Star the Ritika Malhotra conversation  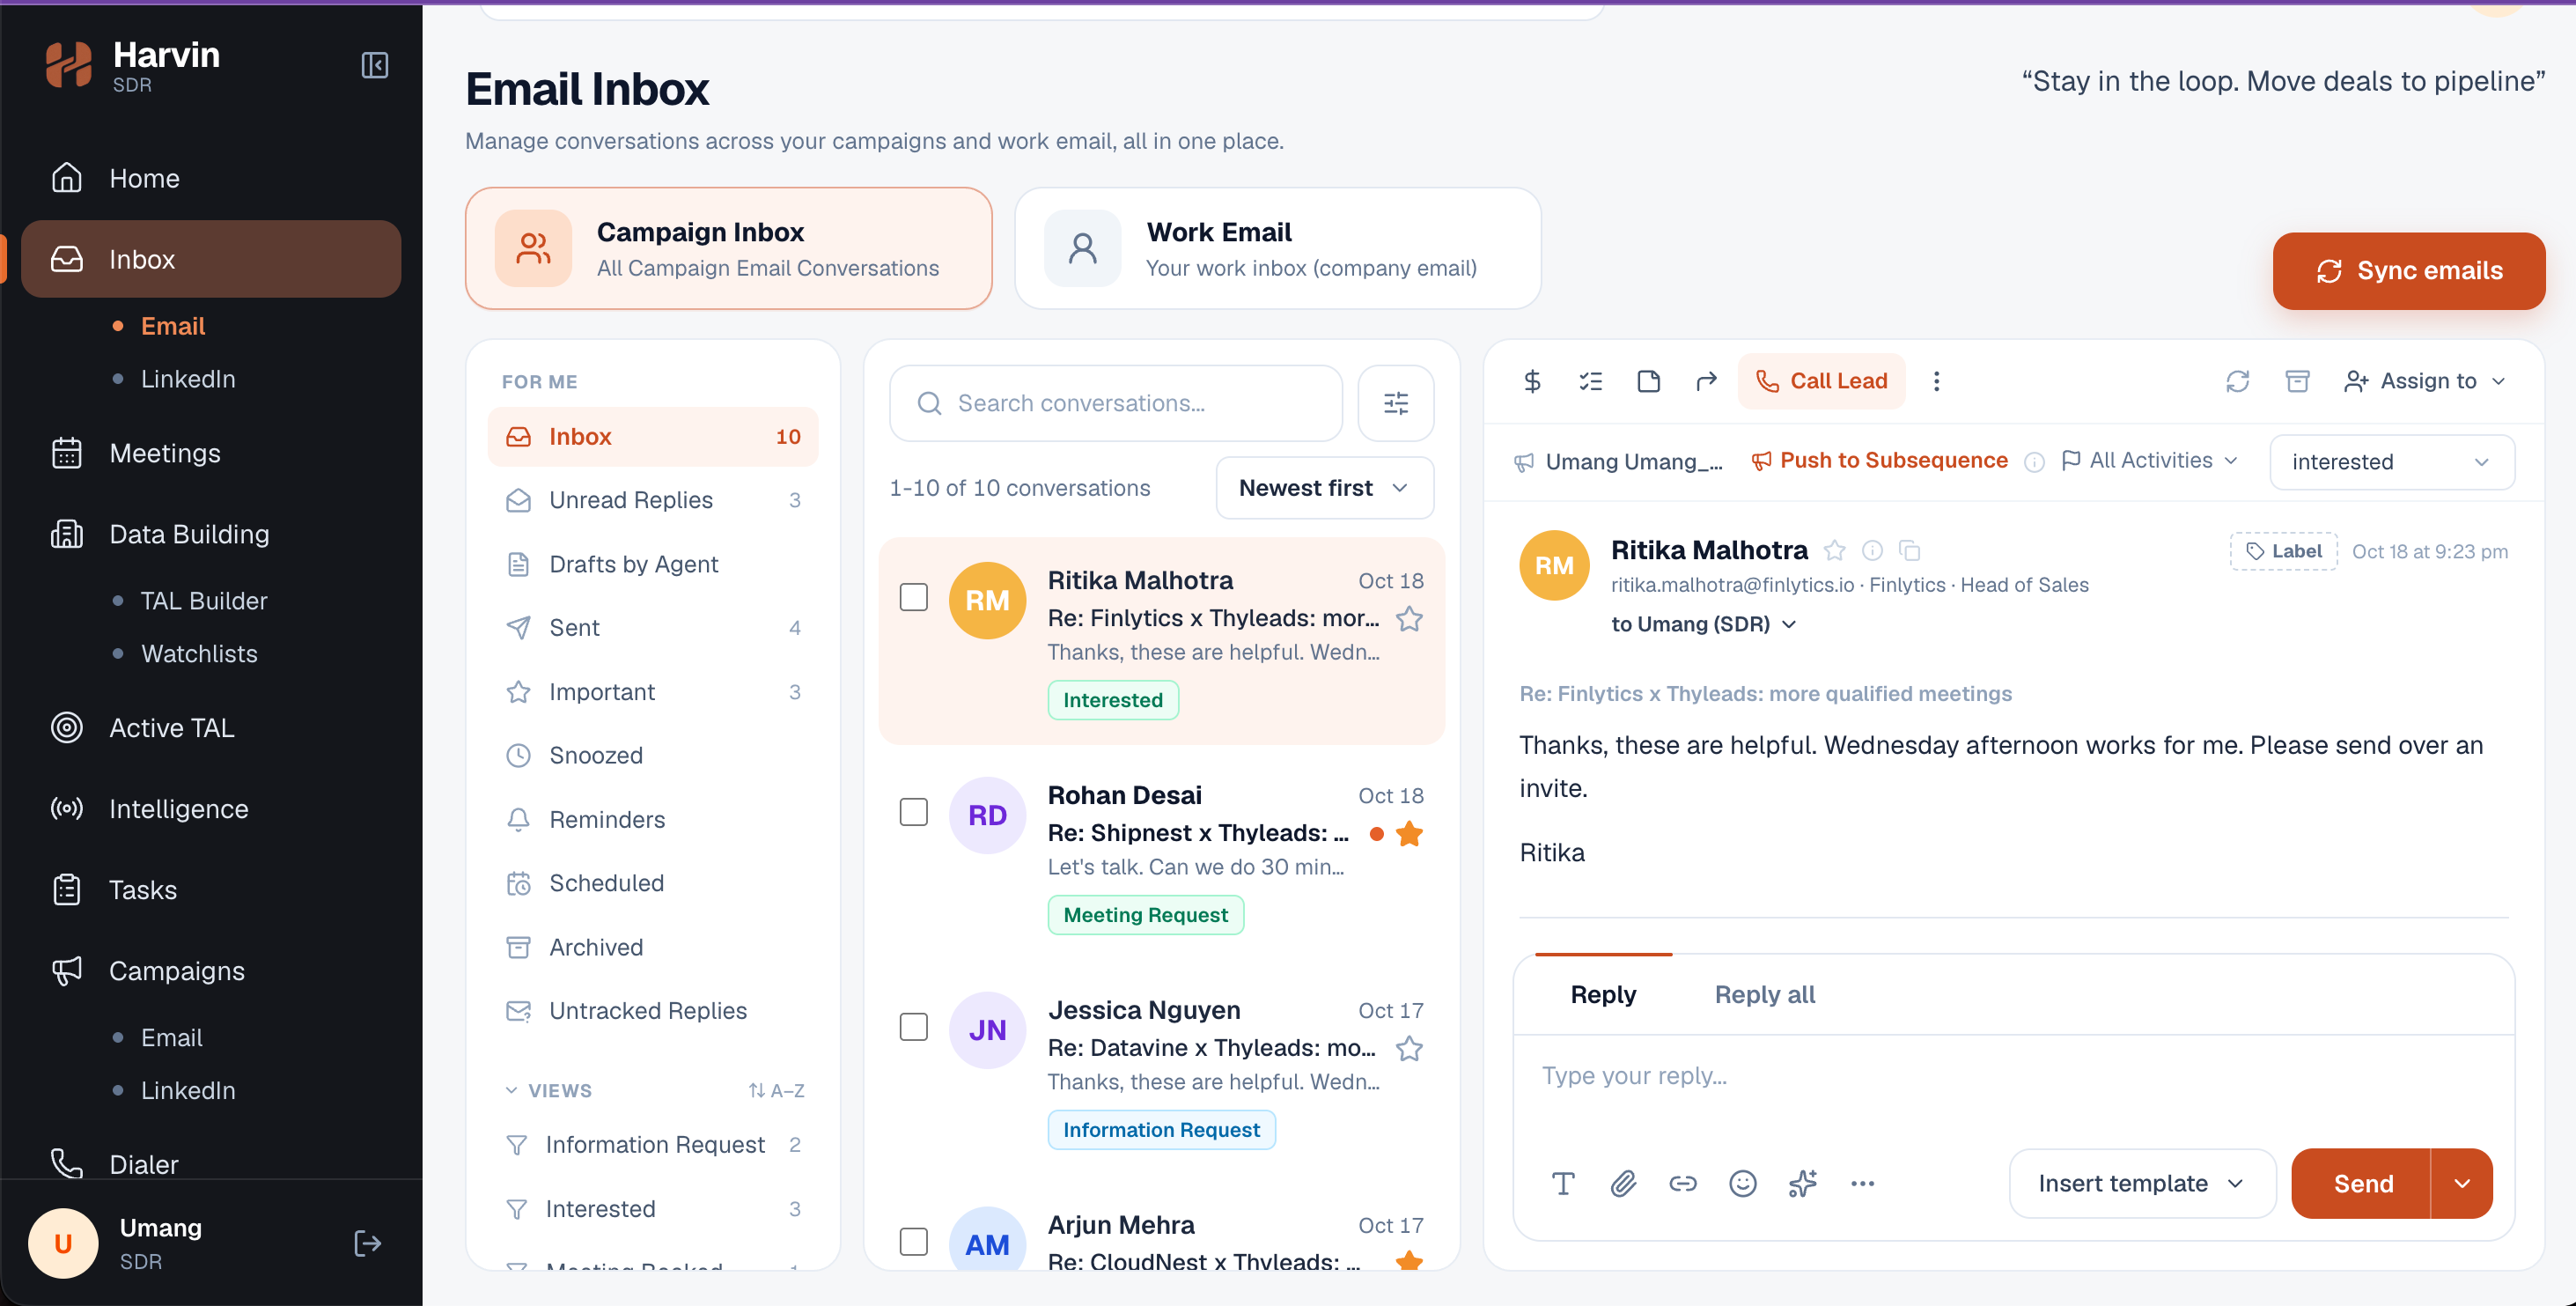click(1409, 619)
